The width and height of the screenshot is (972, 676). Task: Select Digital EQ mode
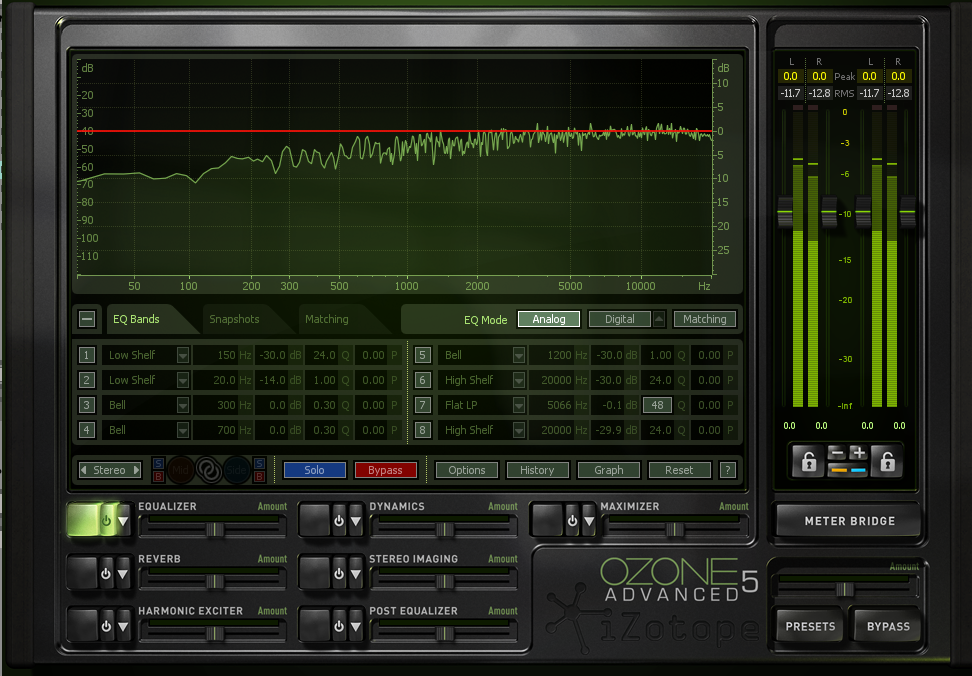point(619,319)
